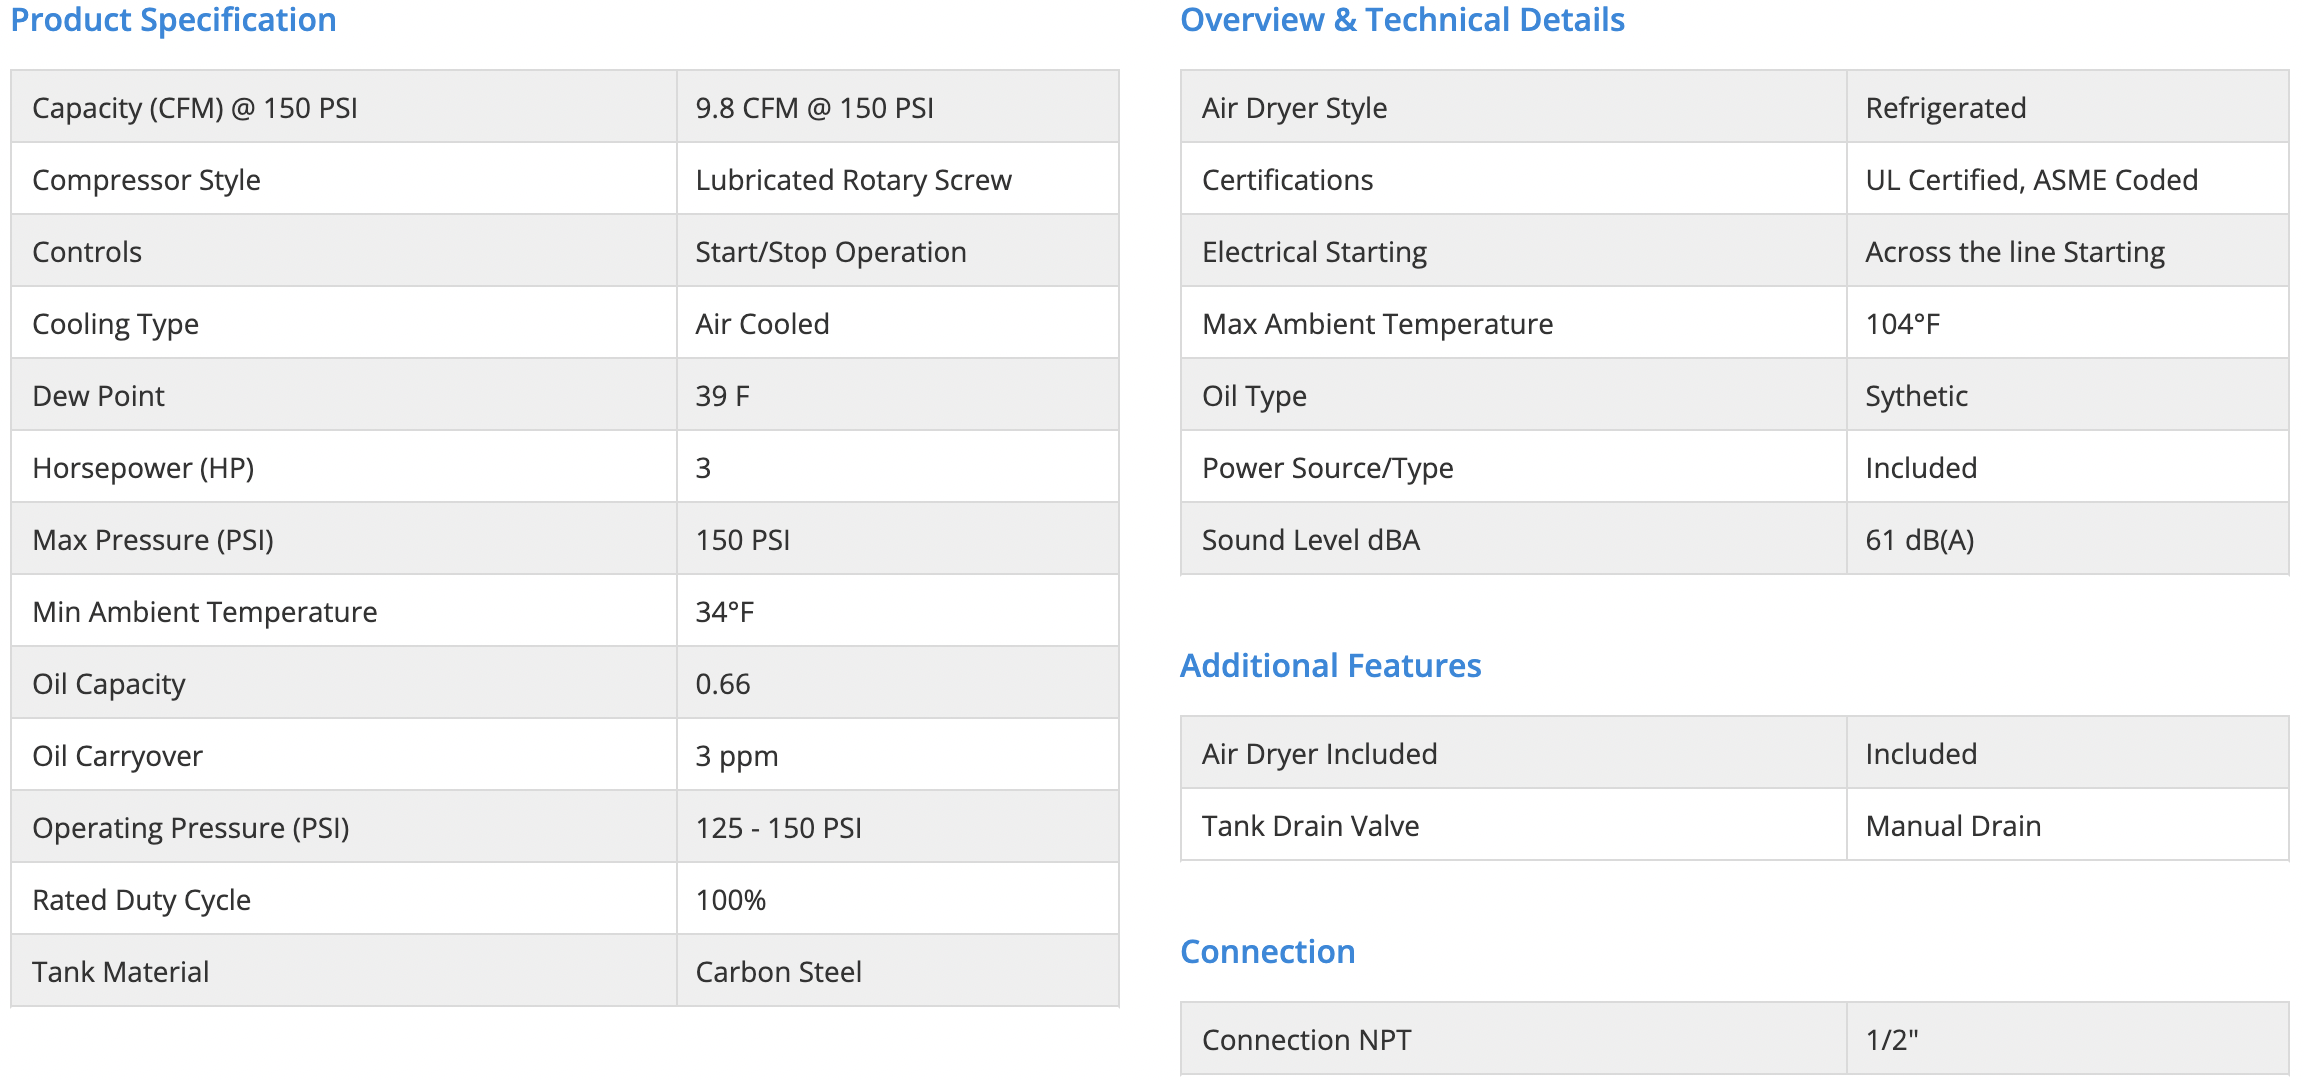2304x1080 pixels.
Task: Click the Dew Point 39 F value
Action: coord(722,396)
